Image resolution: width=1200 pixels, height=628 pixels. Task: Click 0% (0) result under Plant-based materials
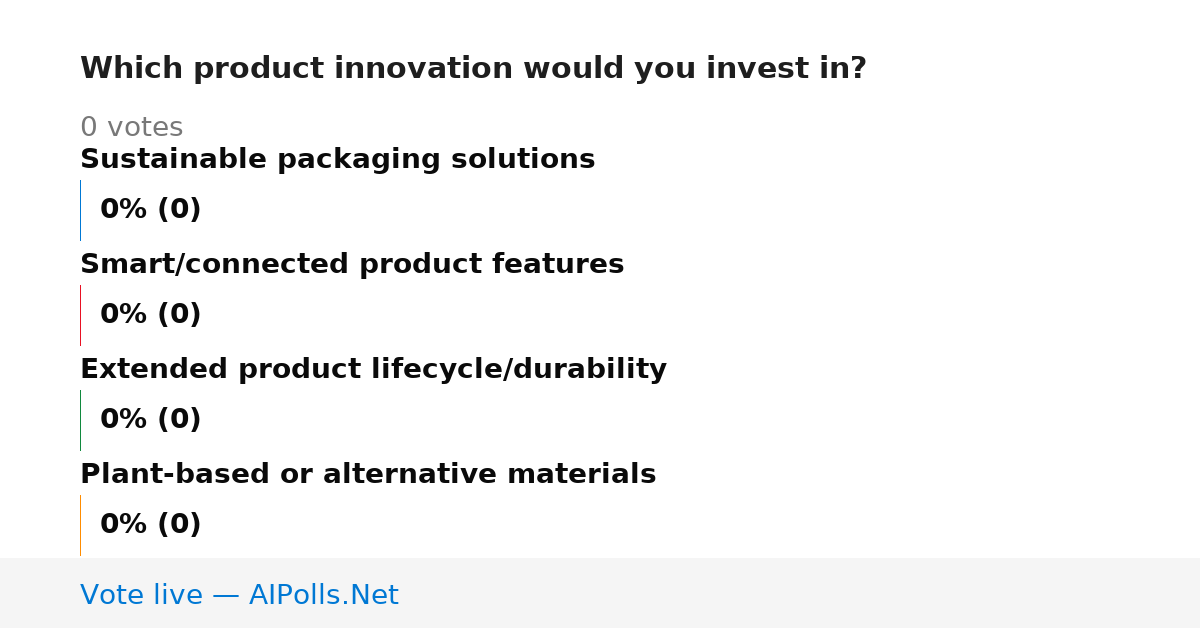[150, 525]
